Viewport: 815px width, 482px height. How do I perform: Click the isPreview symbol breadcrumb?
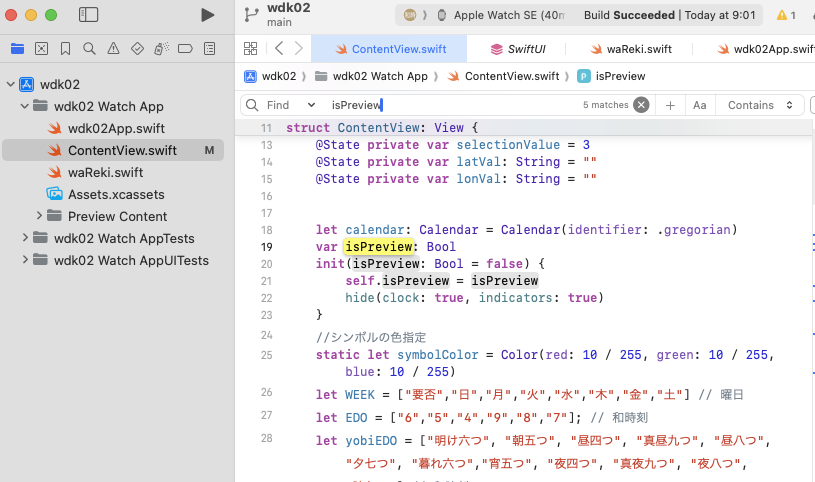[x=611, y=76]
